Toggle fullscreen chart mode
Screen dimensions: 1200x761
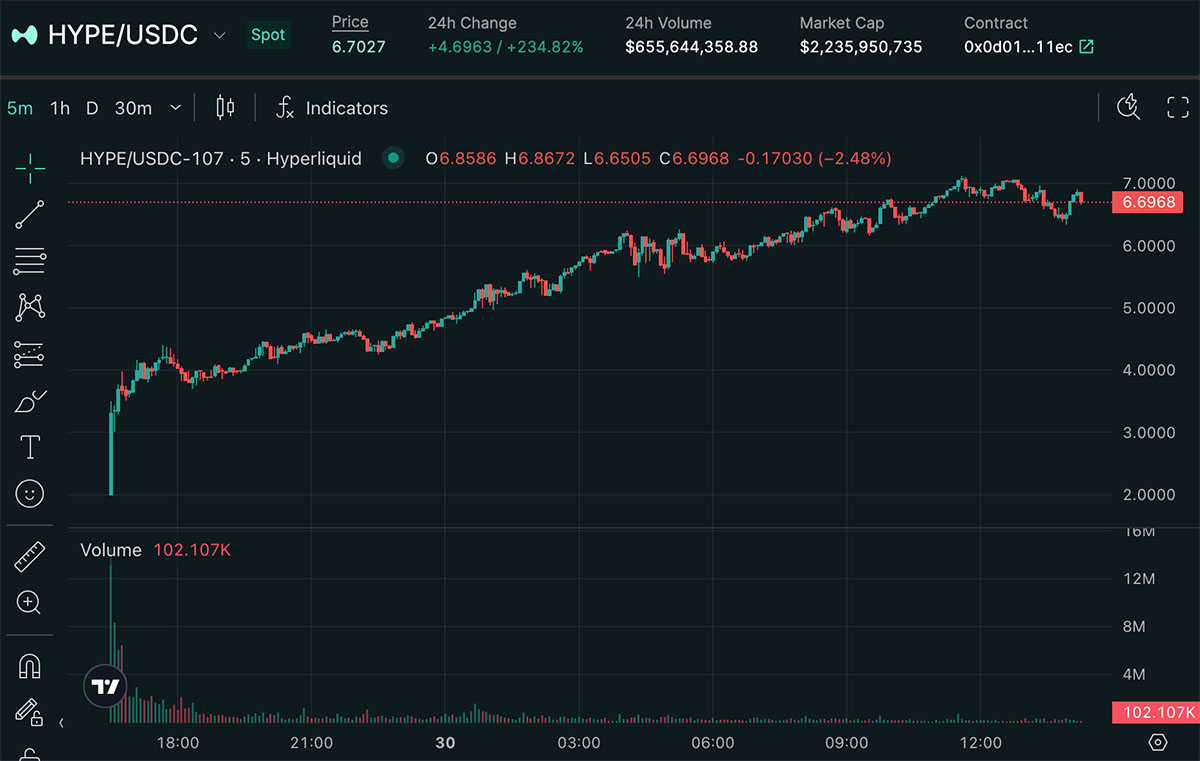coord(1178,107)
